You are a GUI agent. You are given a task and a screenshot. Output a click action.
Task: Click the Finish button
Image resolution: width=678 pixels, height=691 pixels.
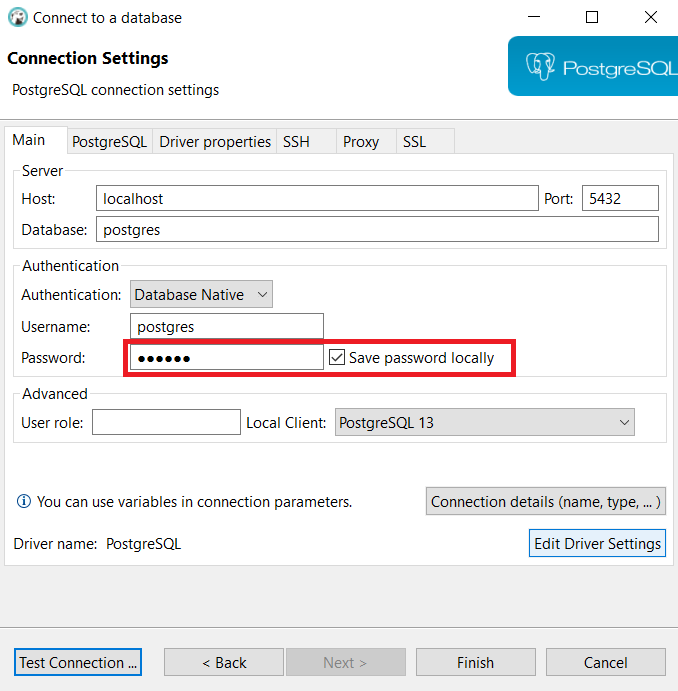click(475, 662)
